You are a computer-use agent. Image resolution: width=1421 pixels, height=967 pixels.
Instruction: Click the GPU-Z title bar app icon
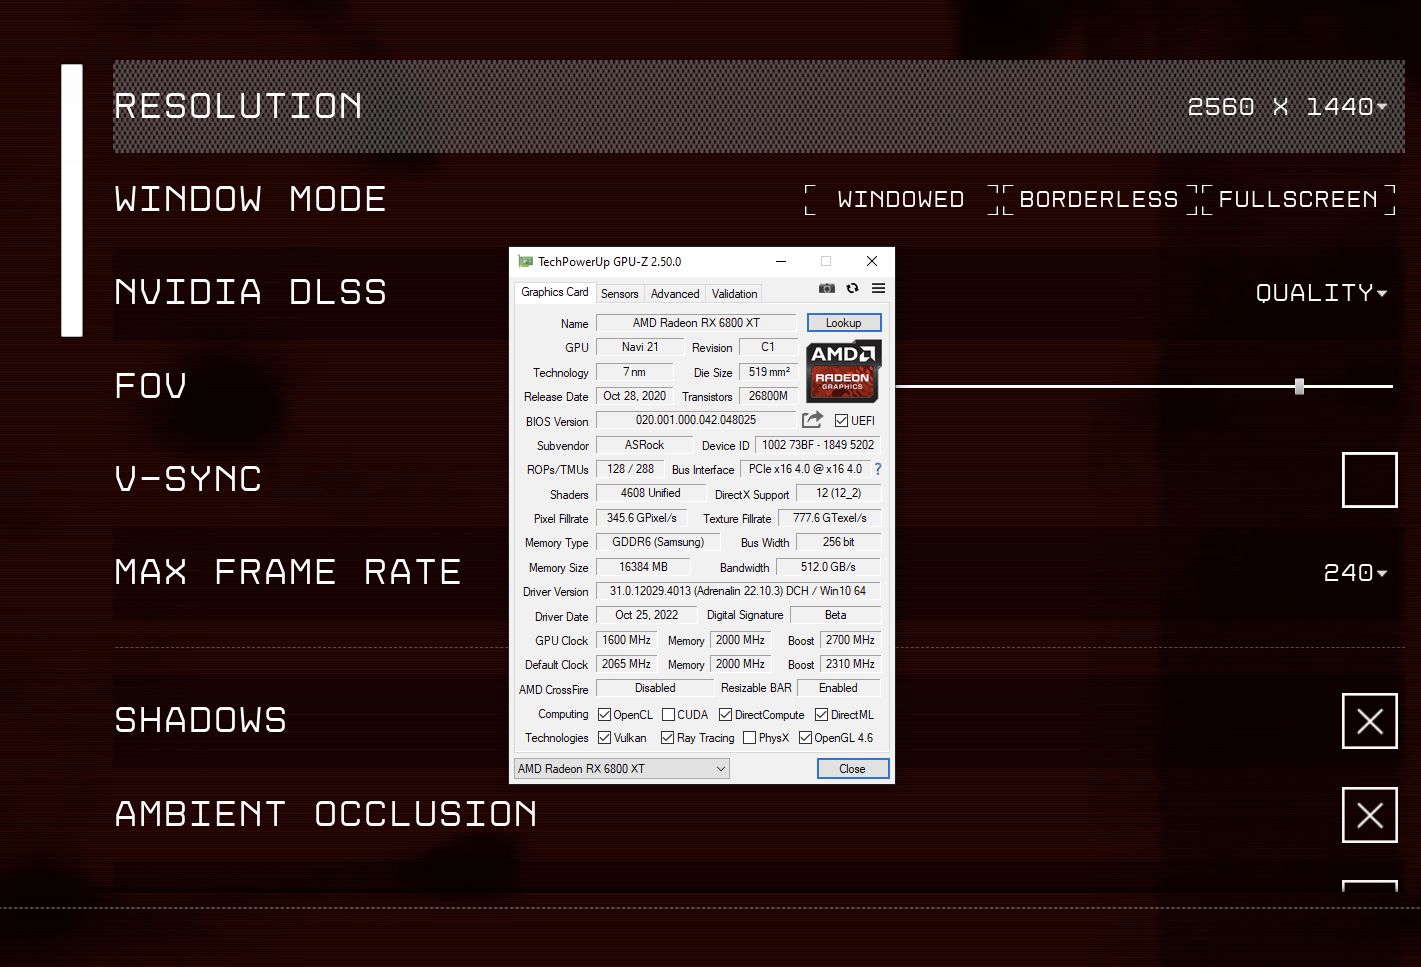pos(525,261)
